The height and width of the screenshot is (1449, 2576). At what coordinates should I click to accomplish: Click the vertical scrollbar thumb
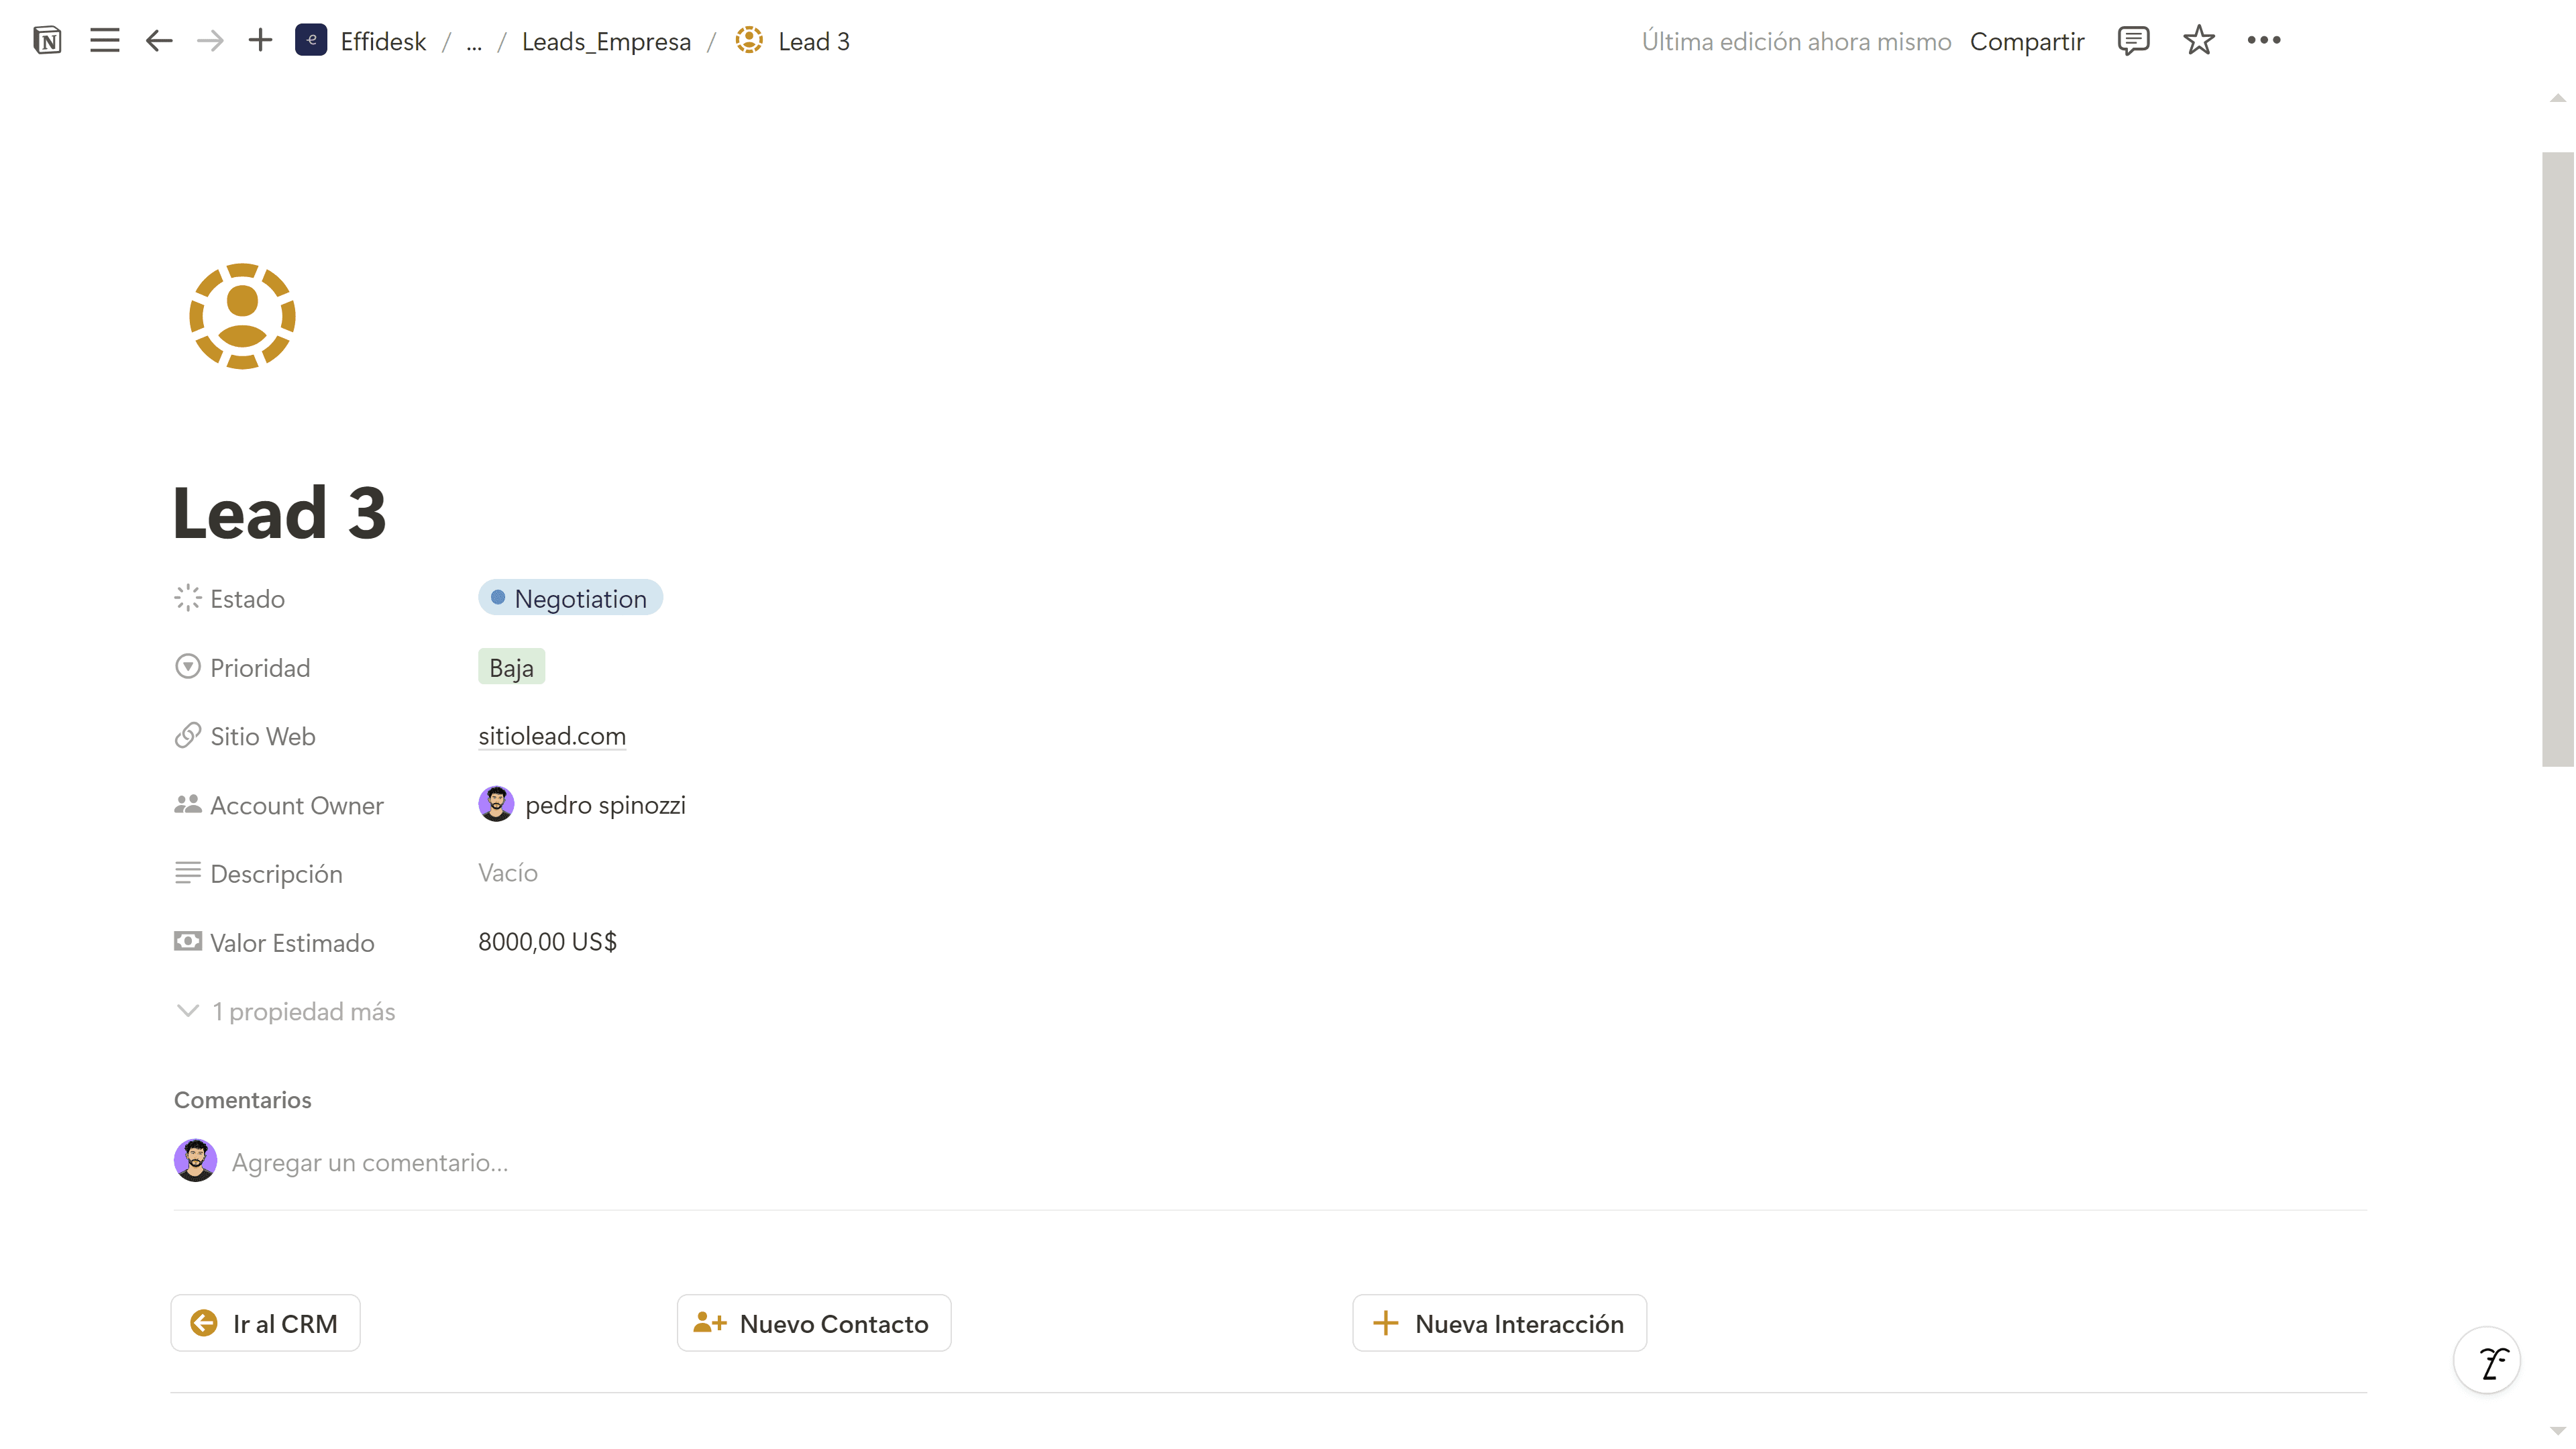point(2557,459)
